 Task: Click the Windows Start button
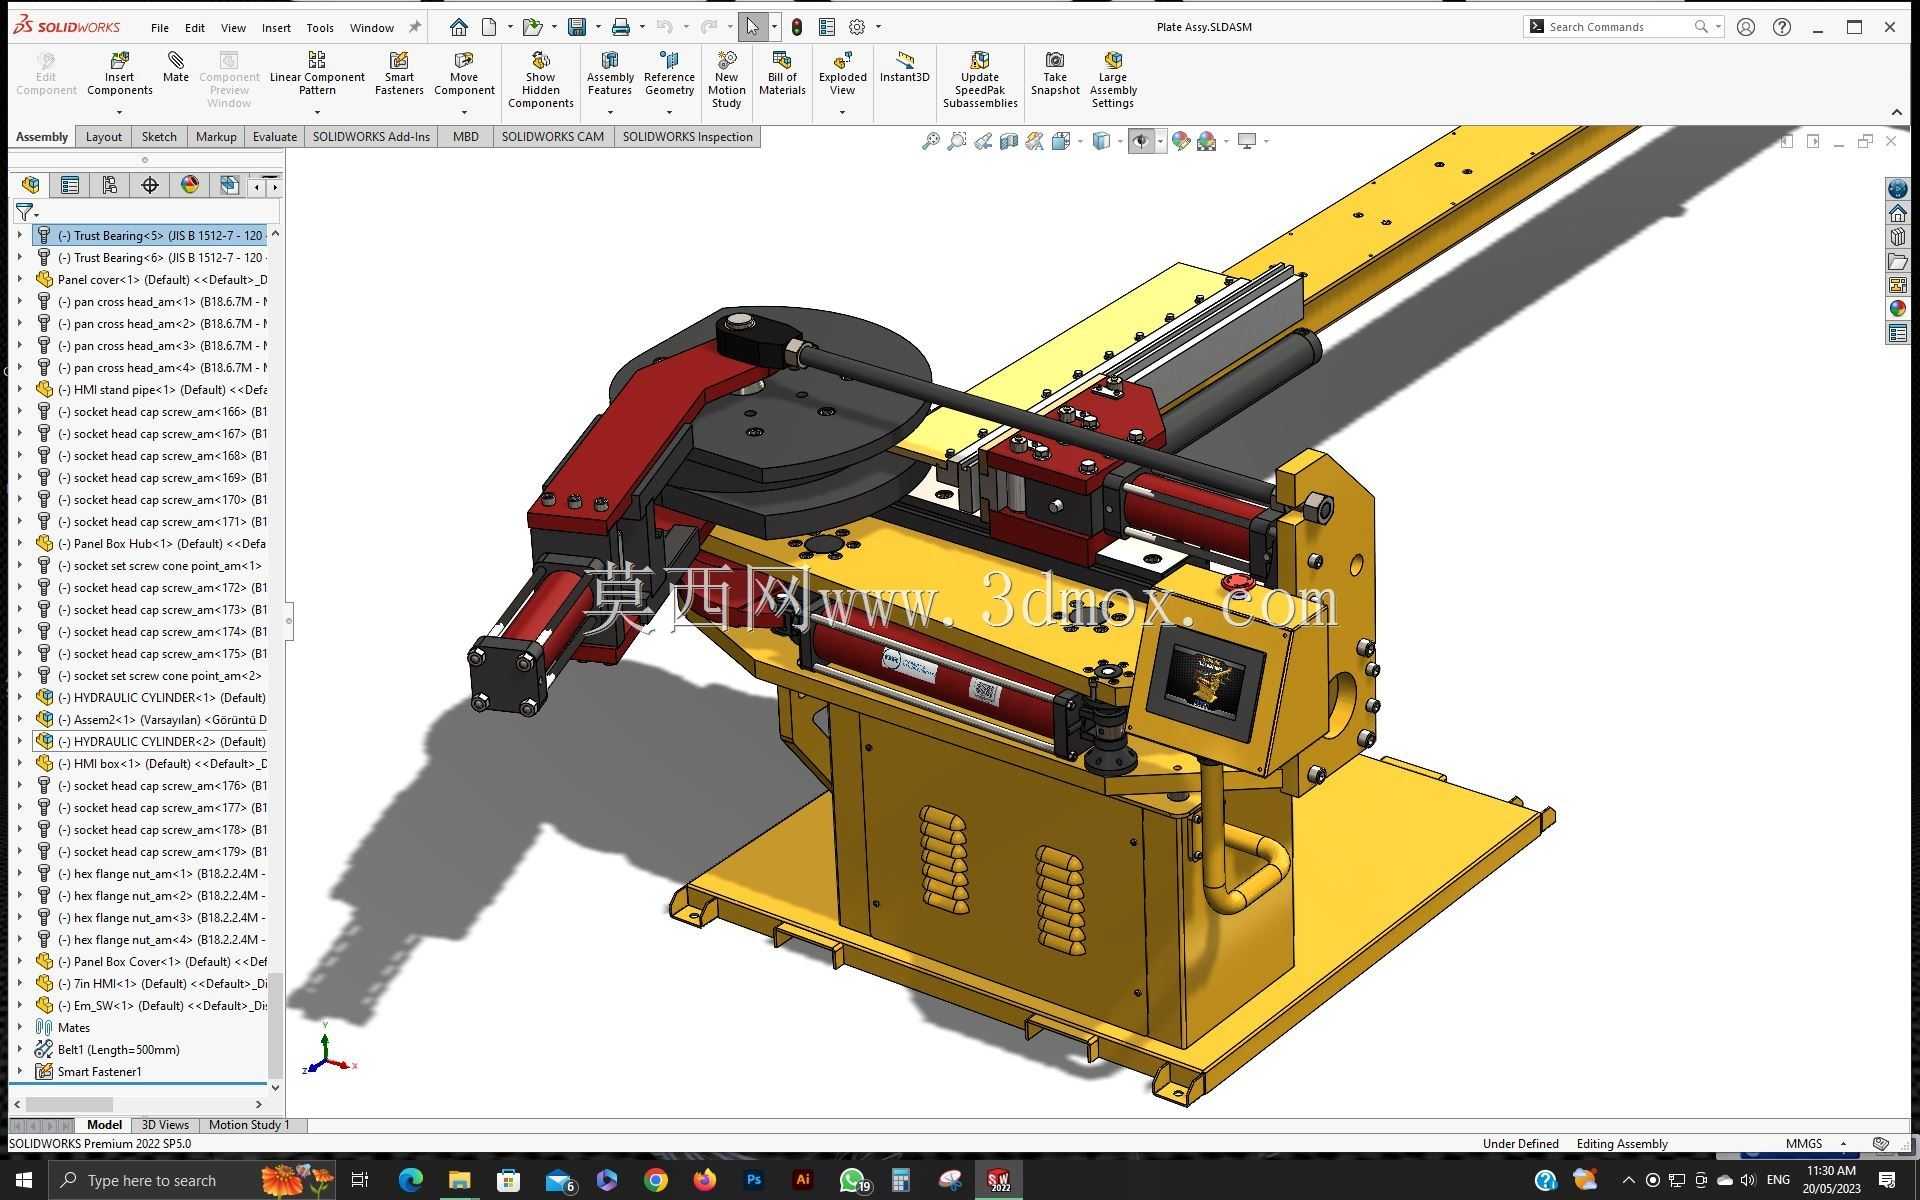coord(24,1180)
